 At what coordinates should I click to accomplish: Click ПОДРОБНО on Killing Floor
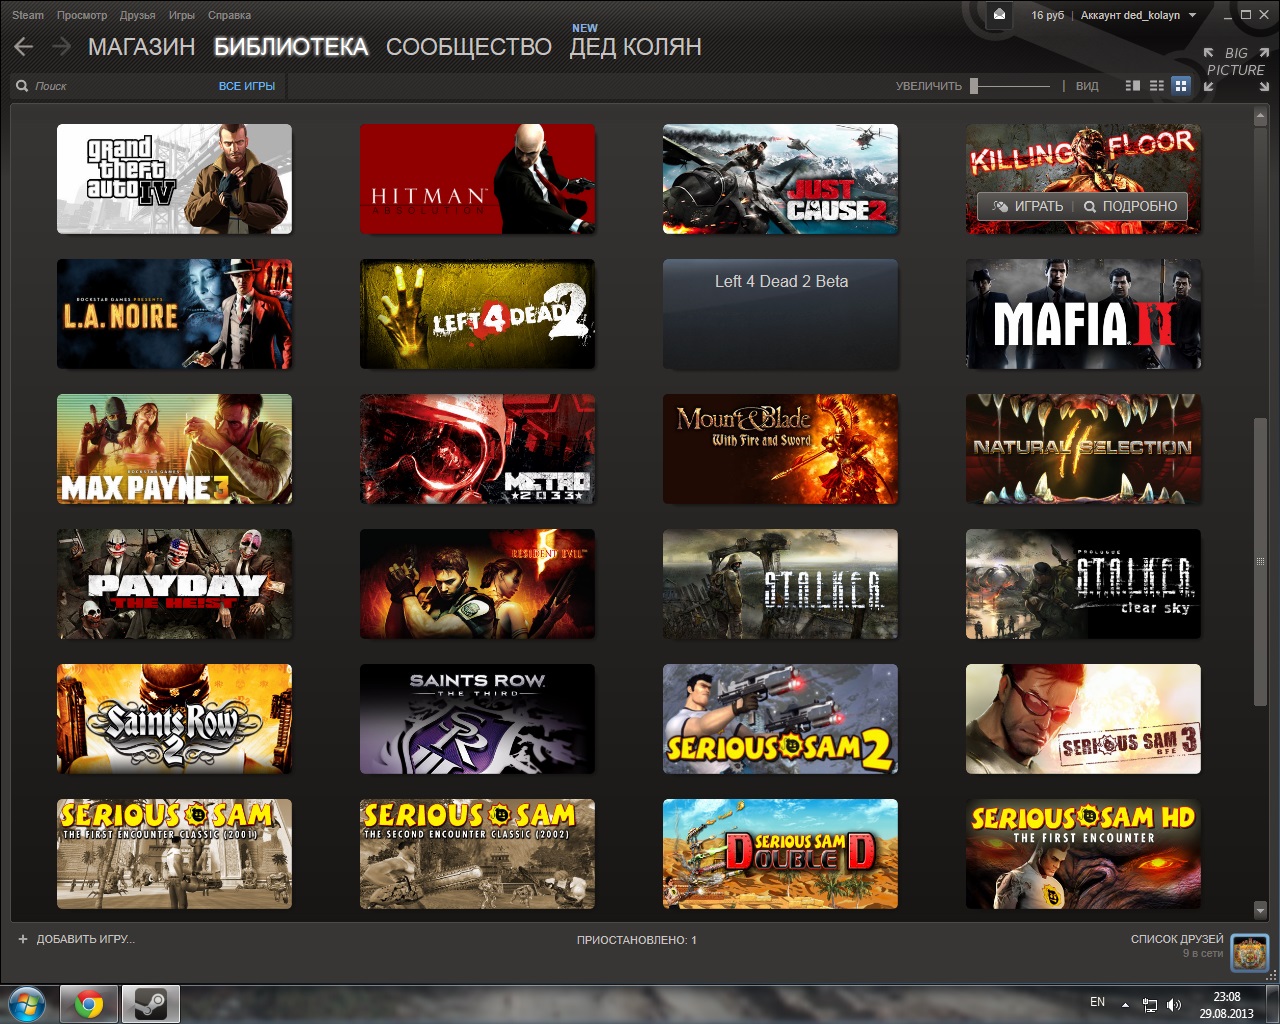[x=1130, y=206]
